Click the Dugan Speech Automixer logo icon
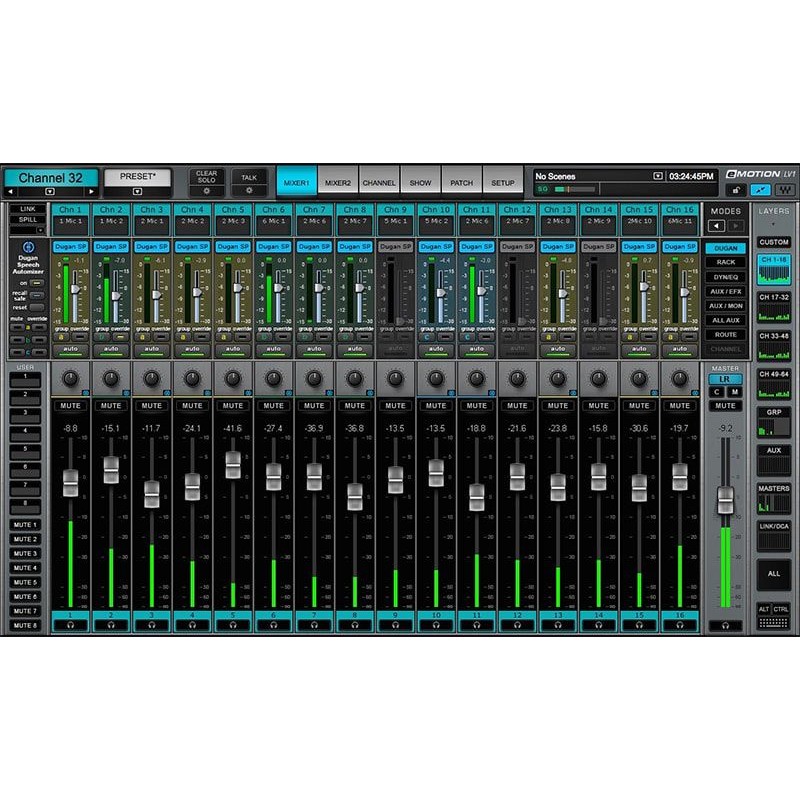Viewport: 800px width, 800px height. (x=28, y=246)
